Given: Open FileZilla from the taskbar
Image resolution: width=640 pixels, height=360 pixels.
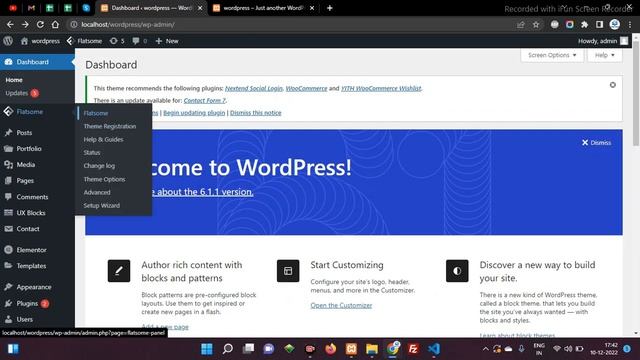Looking at the screenshot, I should [x=413, y=349].
